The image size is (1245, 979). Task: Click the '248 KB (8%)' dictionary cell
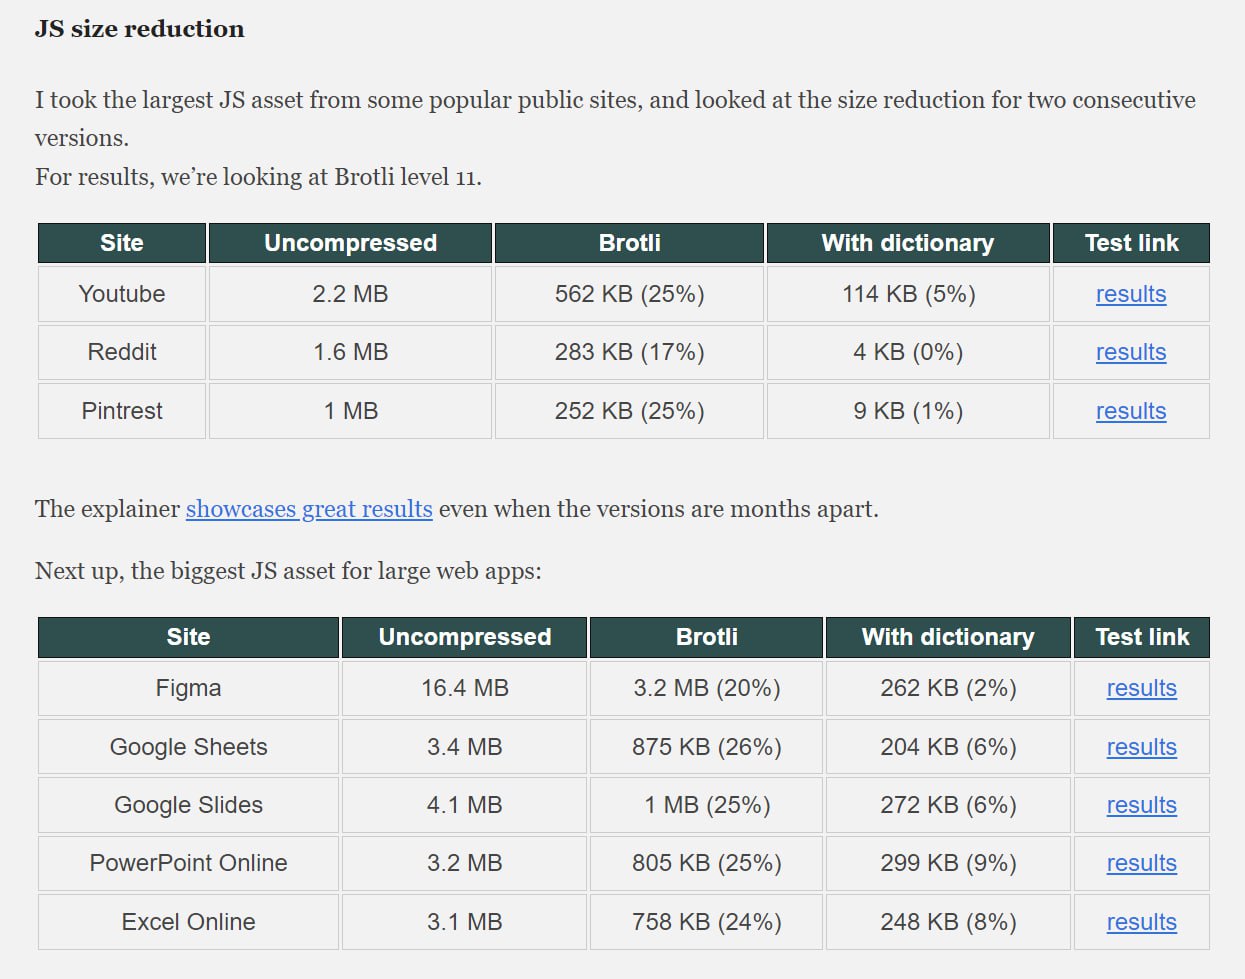click(x=948, y=922)
